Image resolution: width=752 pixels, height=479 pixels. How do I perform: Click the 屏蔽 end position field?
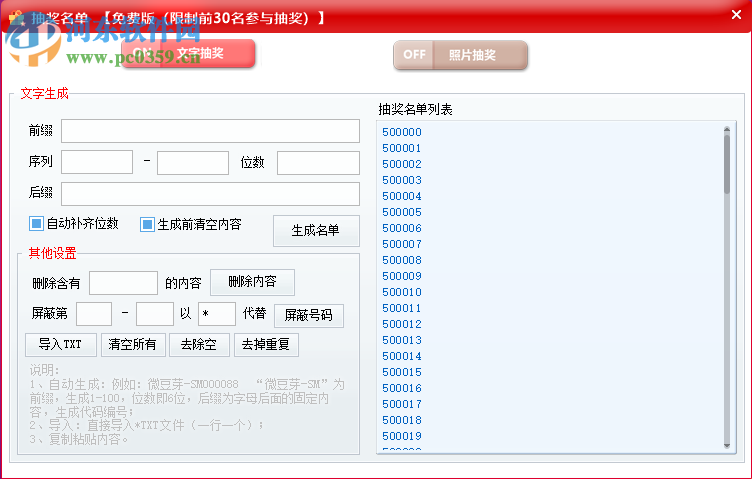pos(154,314)
